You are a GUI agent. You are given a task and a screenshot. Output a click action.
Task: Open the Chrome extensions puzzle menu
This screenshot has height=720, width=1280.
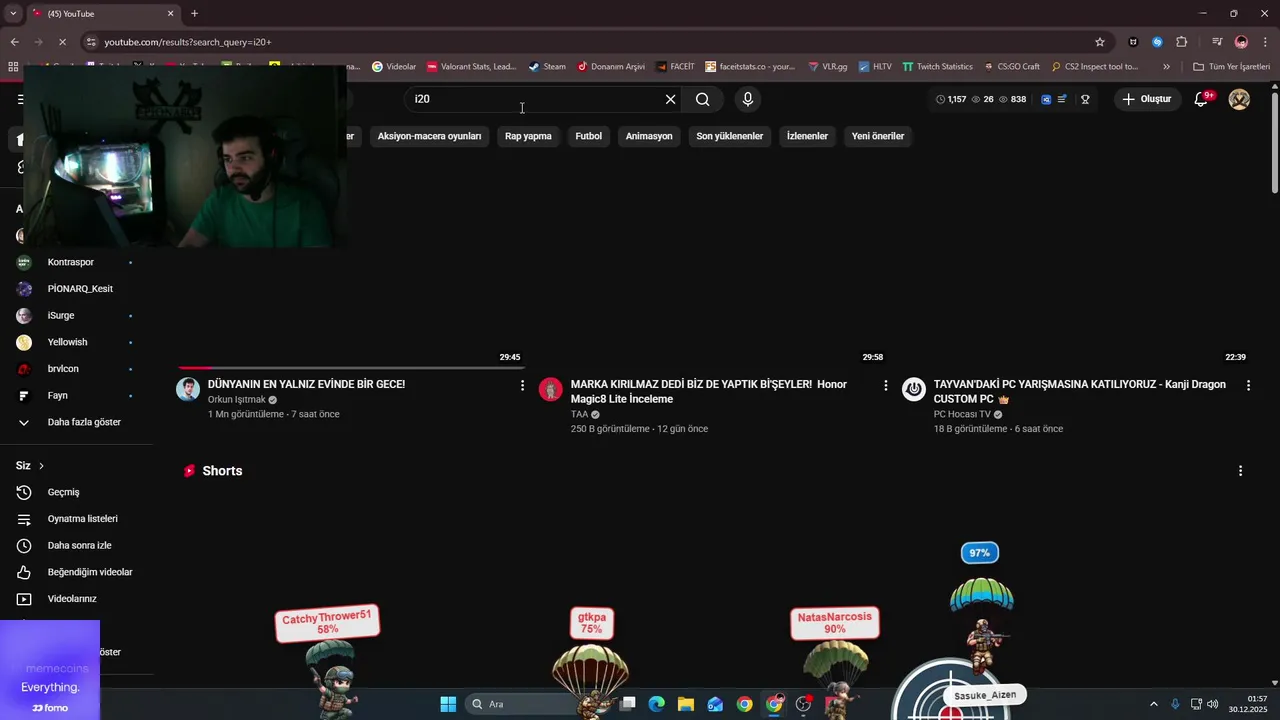1182,42
